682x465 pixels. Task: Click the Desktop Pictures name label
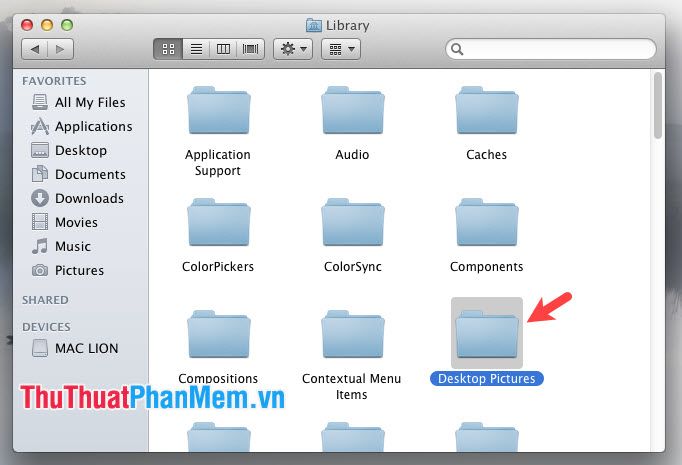click(487, 378)
